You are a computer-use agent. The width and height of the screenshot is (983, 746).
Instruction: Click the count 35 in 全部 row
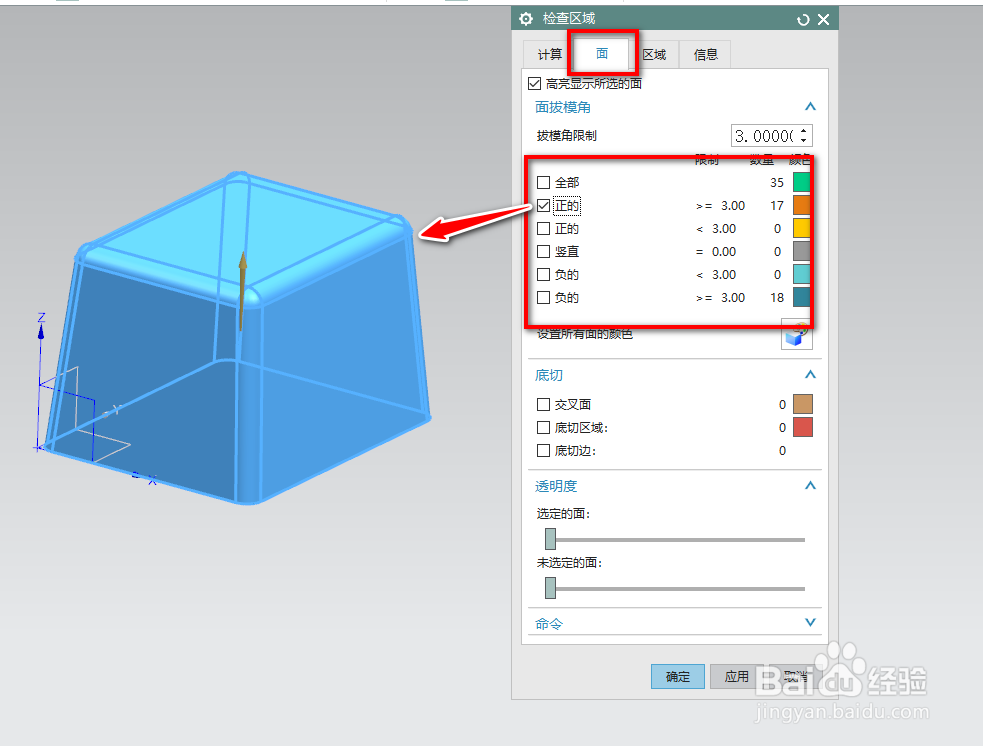(x=777, y=182)
